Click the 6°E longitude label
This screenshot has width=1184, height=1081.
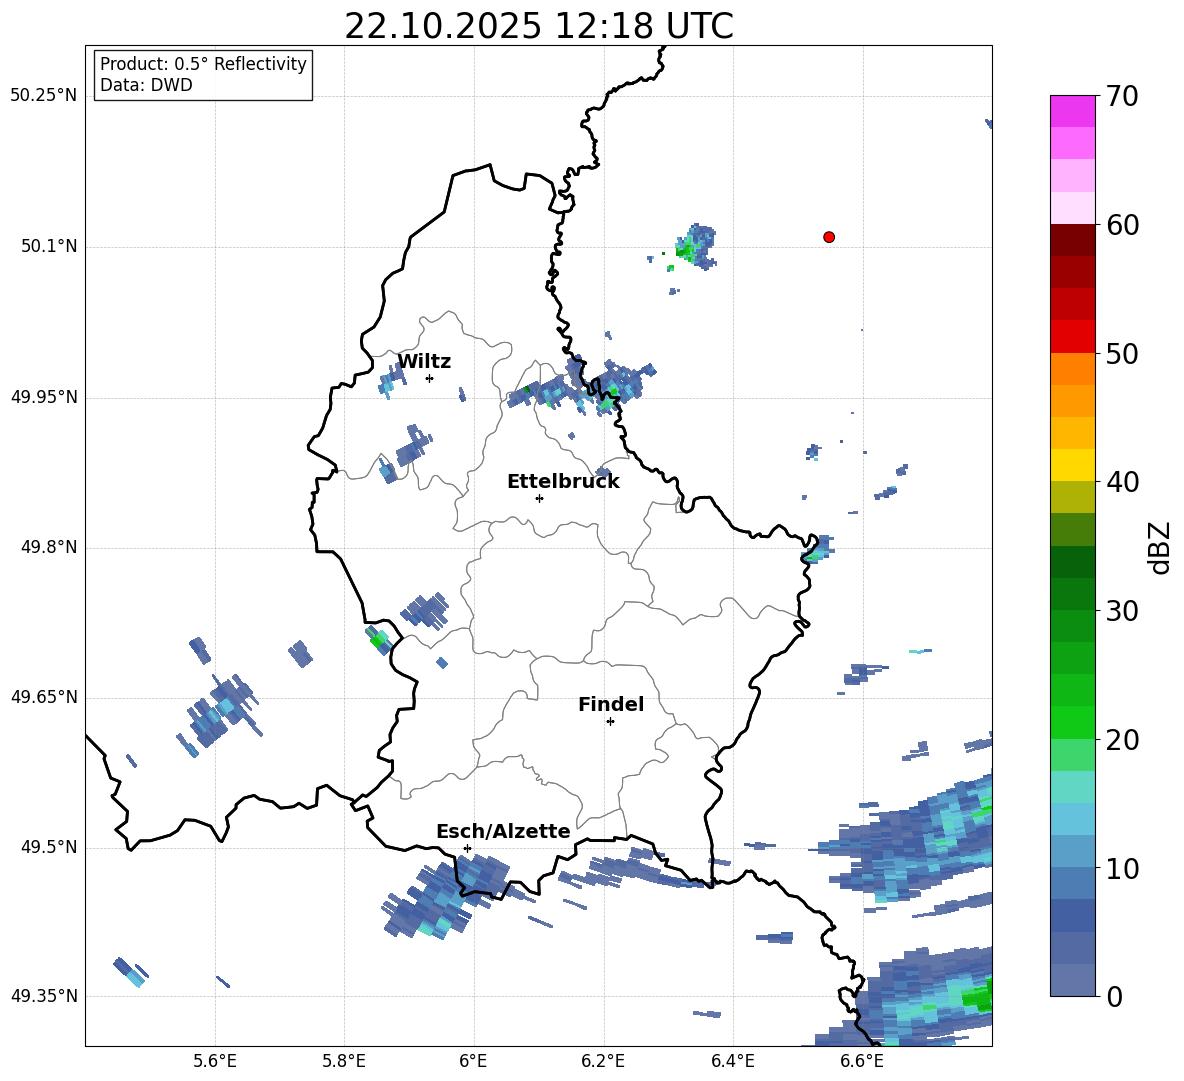point(473,1061)
